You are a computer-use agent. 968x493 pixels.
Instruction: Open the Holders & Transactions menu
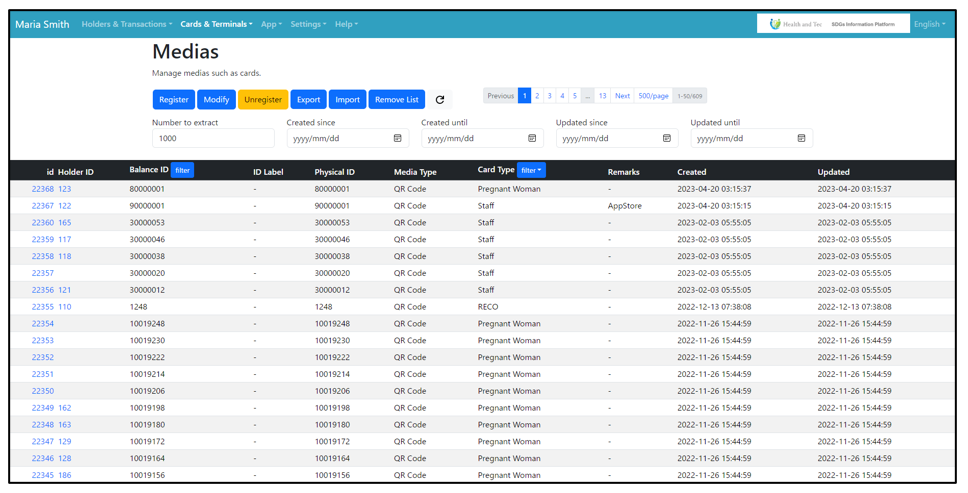point(126,24)
